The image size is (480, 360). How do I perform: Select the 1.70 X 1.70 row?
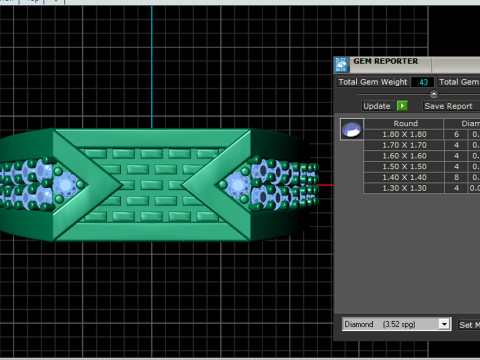click(x=422, y=145)
